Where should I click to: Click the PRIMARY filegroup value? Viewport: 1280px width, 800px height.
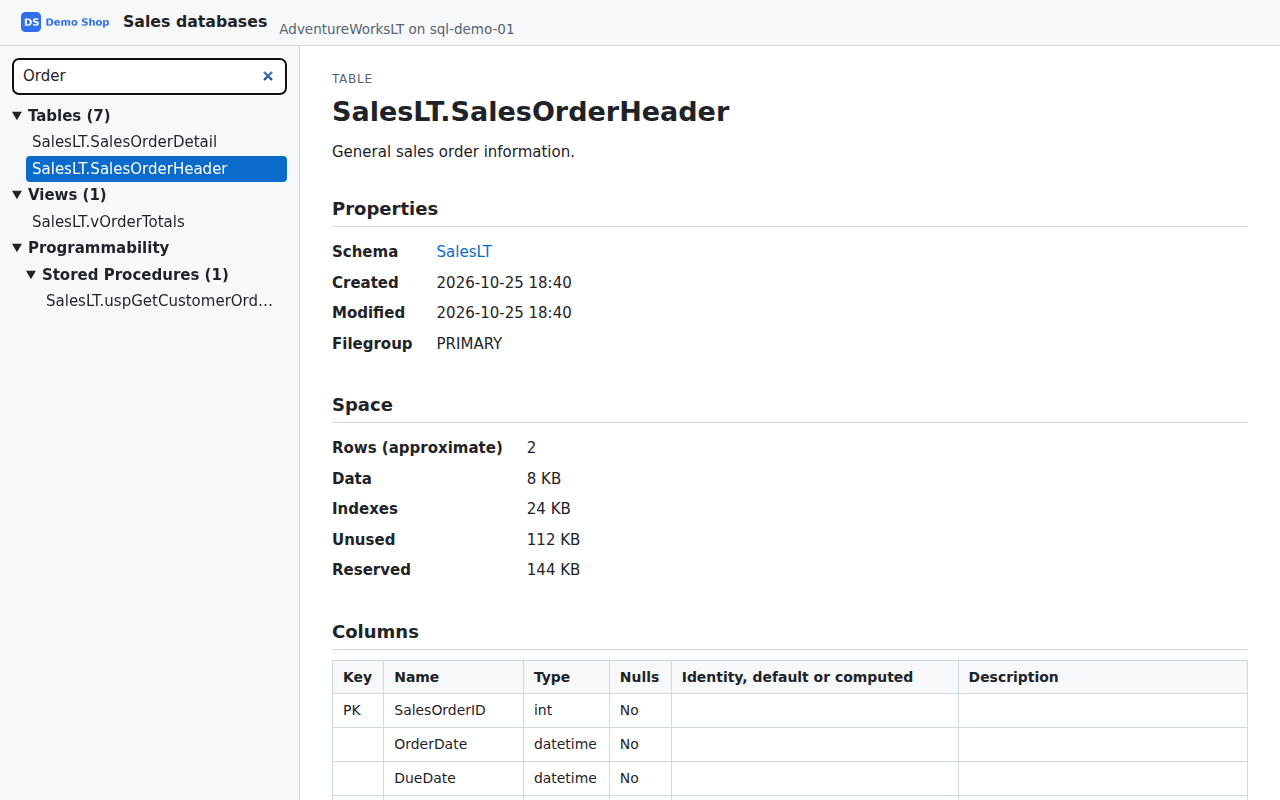point(469,344)
